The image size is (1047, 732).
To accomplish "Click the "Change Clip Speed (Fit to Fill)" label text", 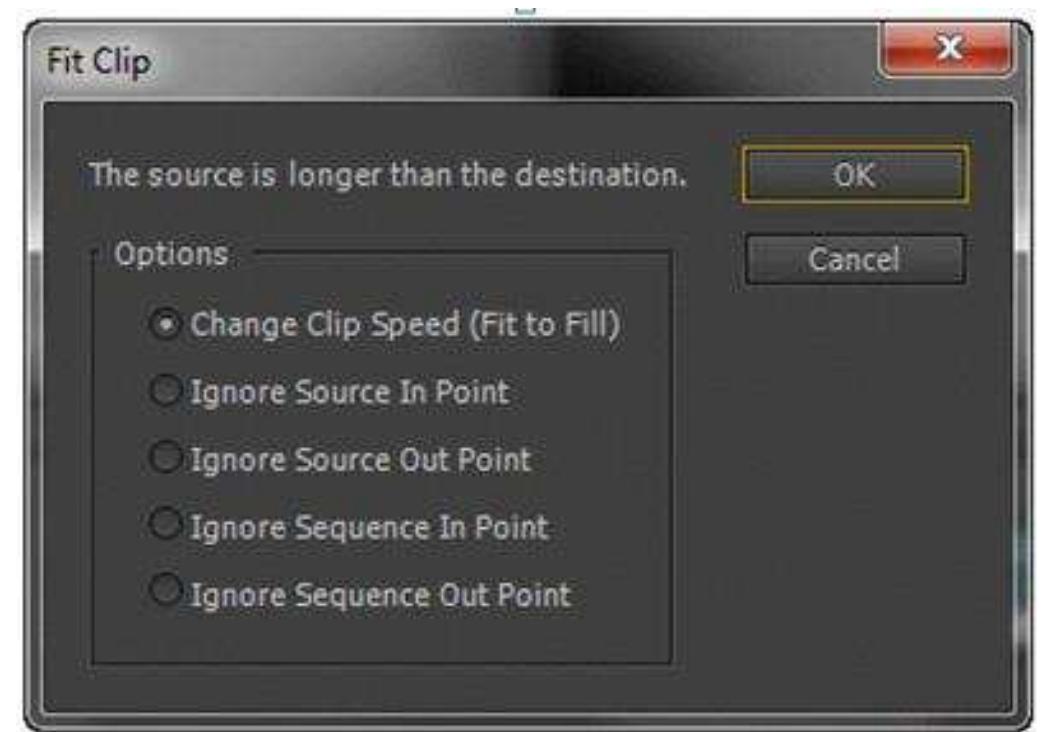I will (x=406, y=325).
